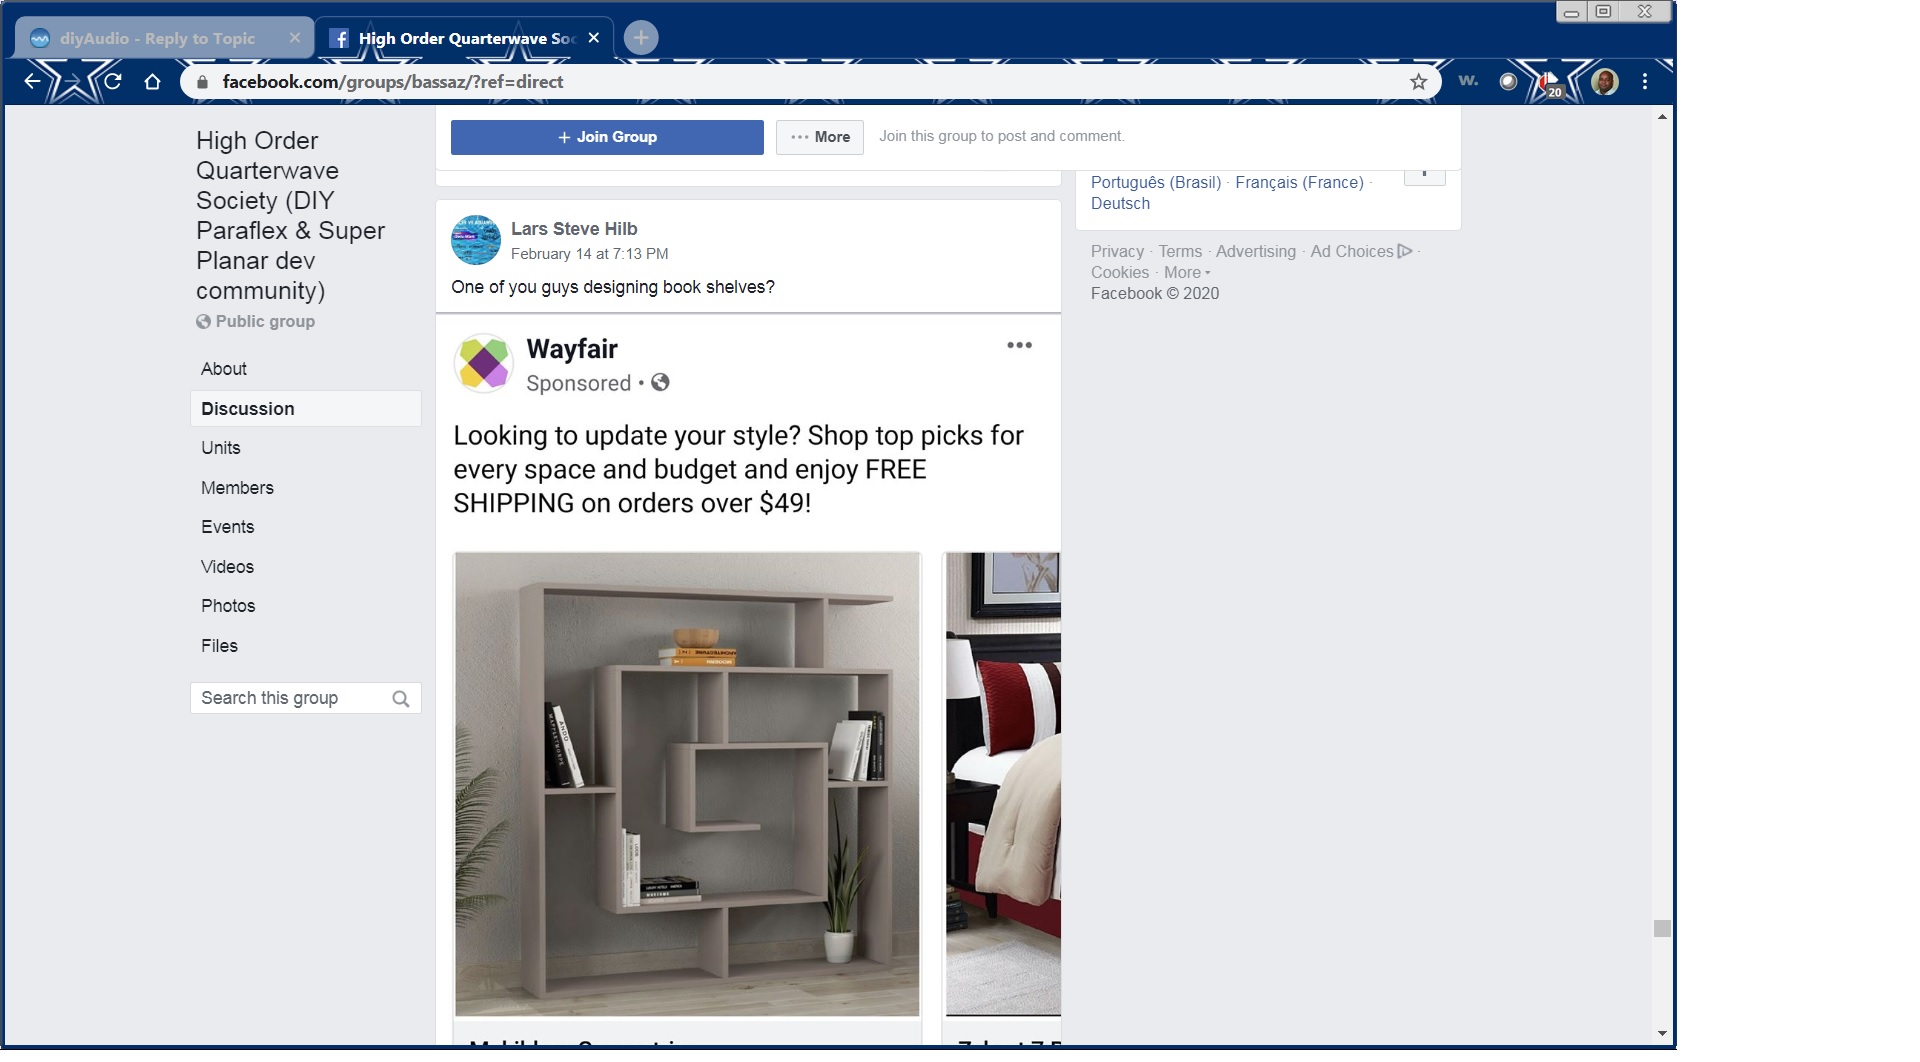Open Wayfair ad options ellipsis

[x=1019, y=345]
